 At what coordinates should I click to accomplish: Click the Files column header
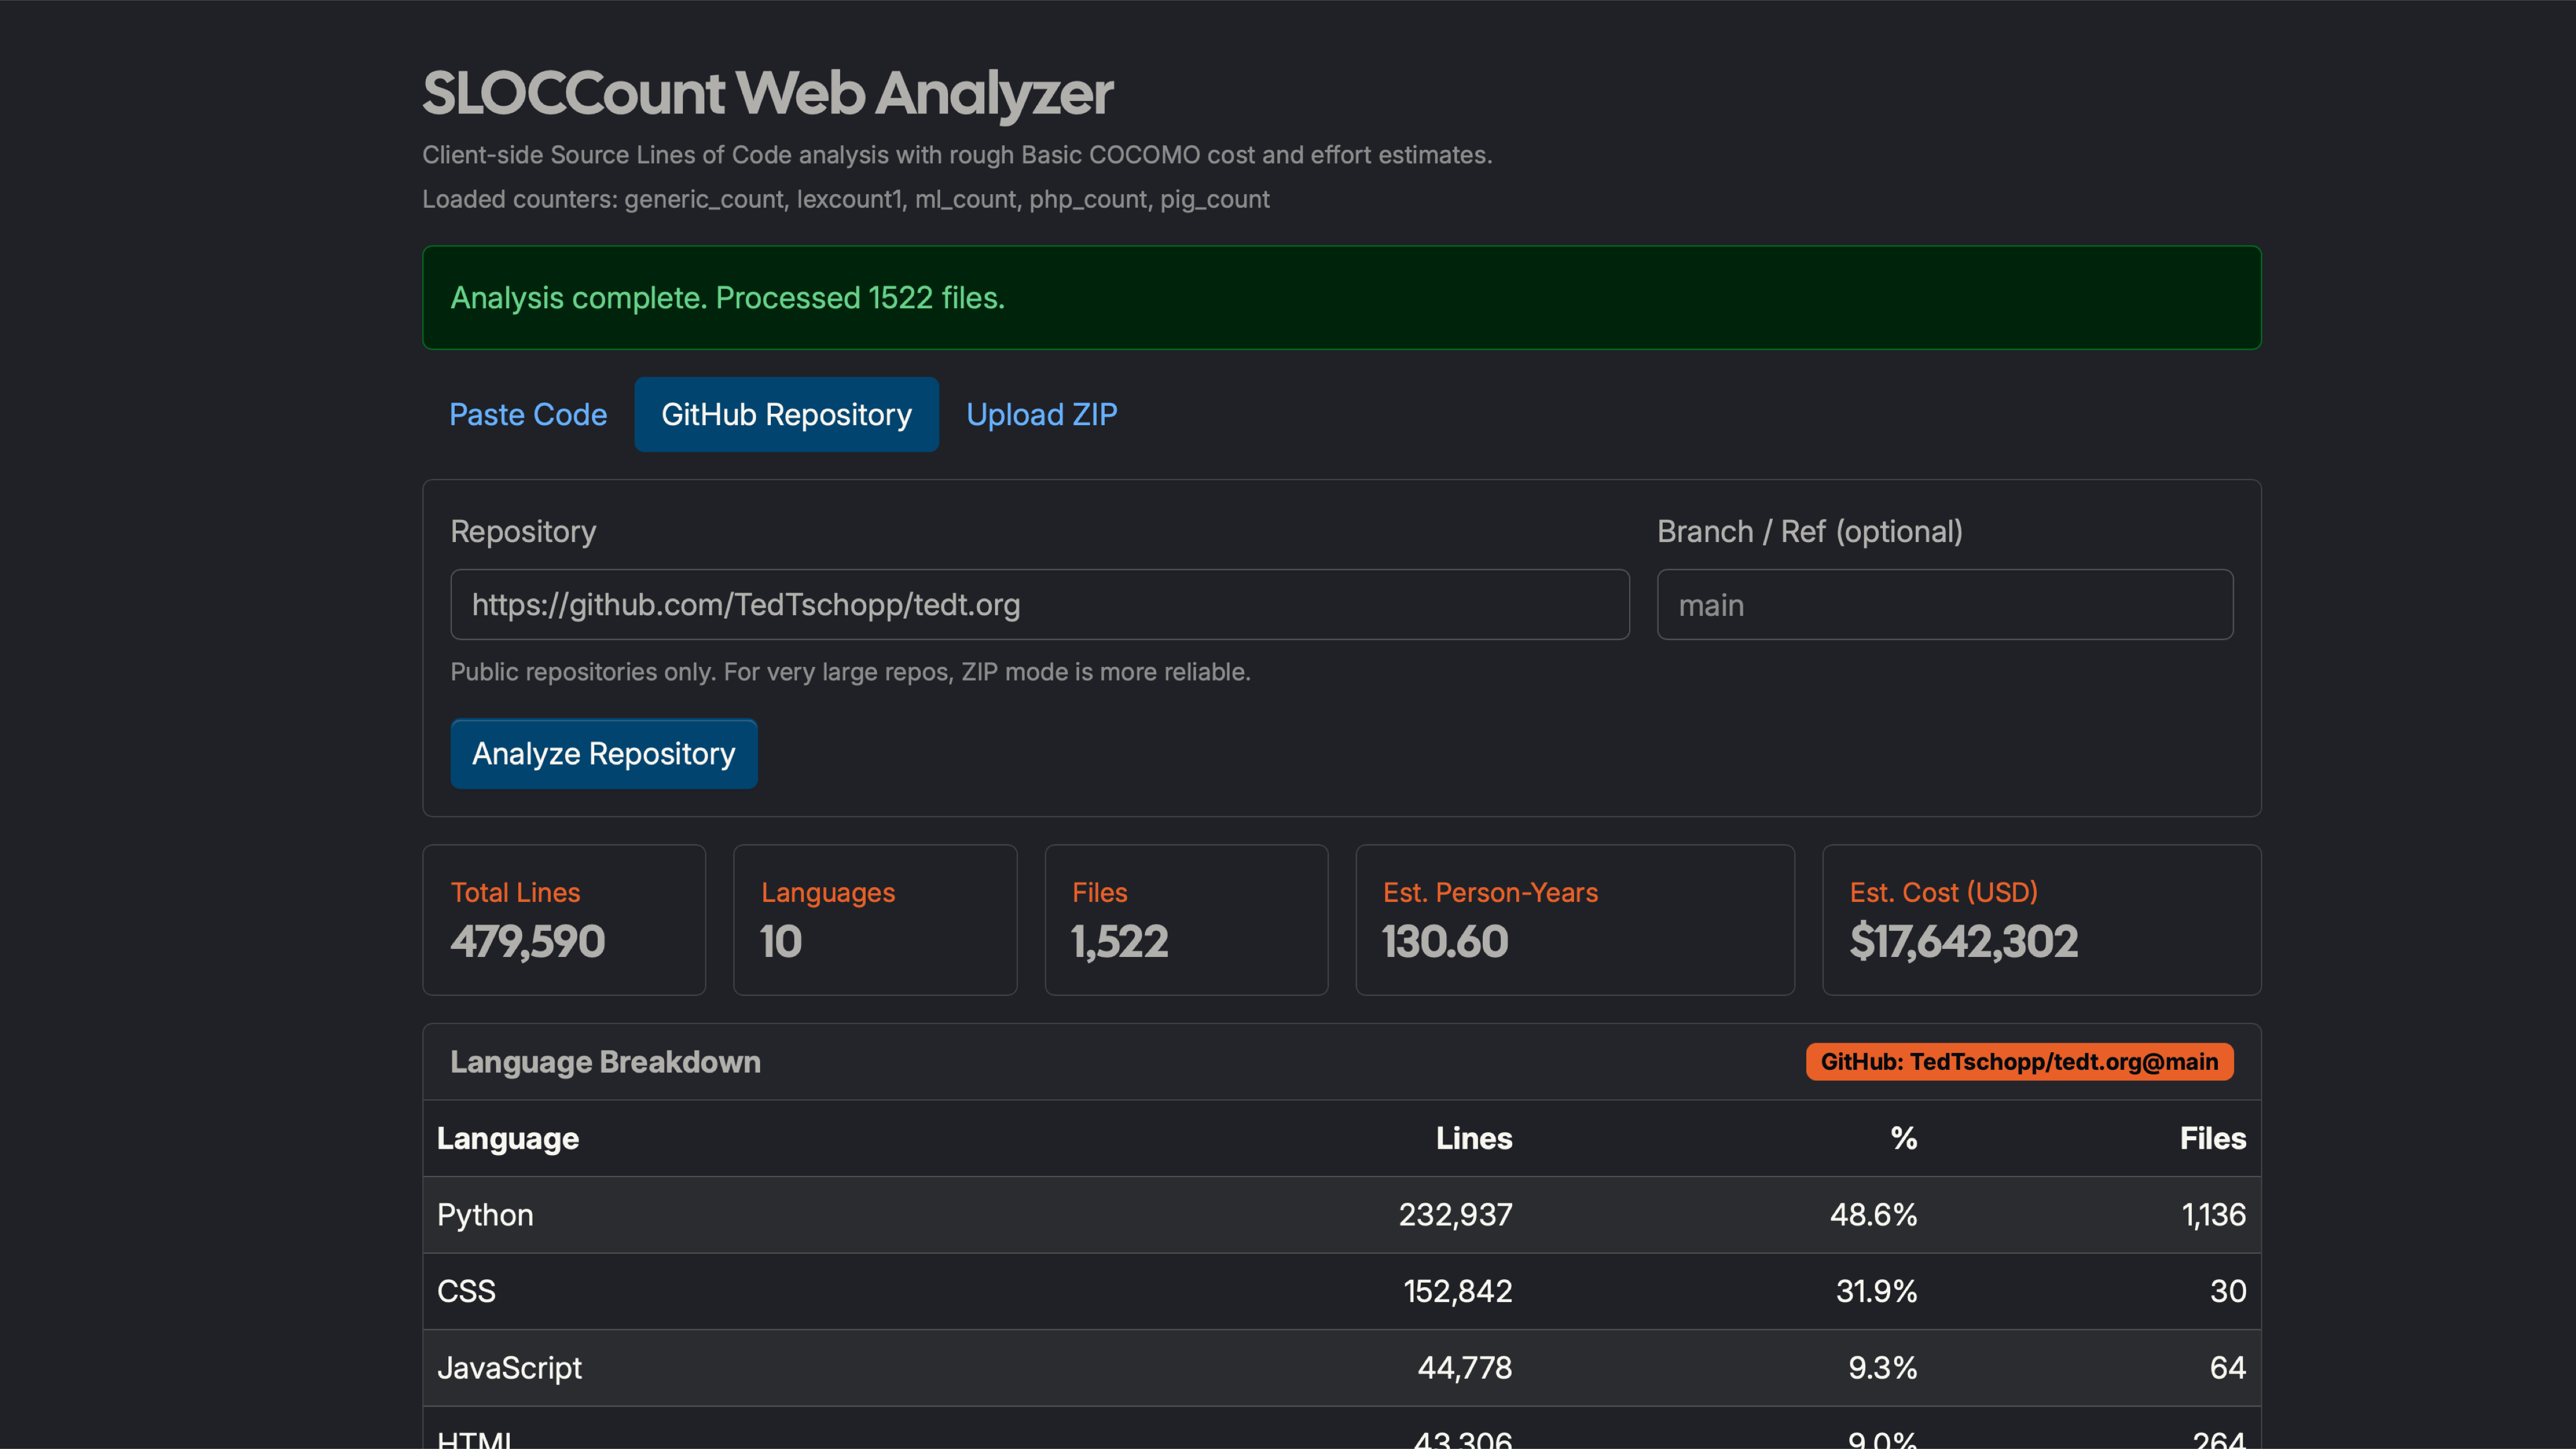[x=2212, y=1138]
